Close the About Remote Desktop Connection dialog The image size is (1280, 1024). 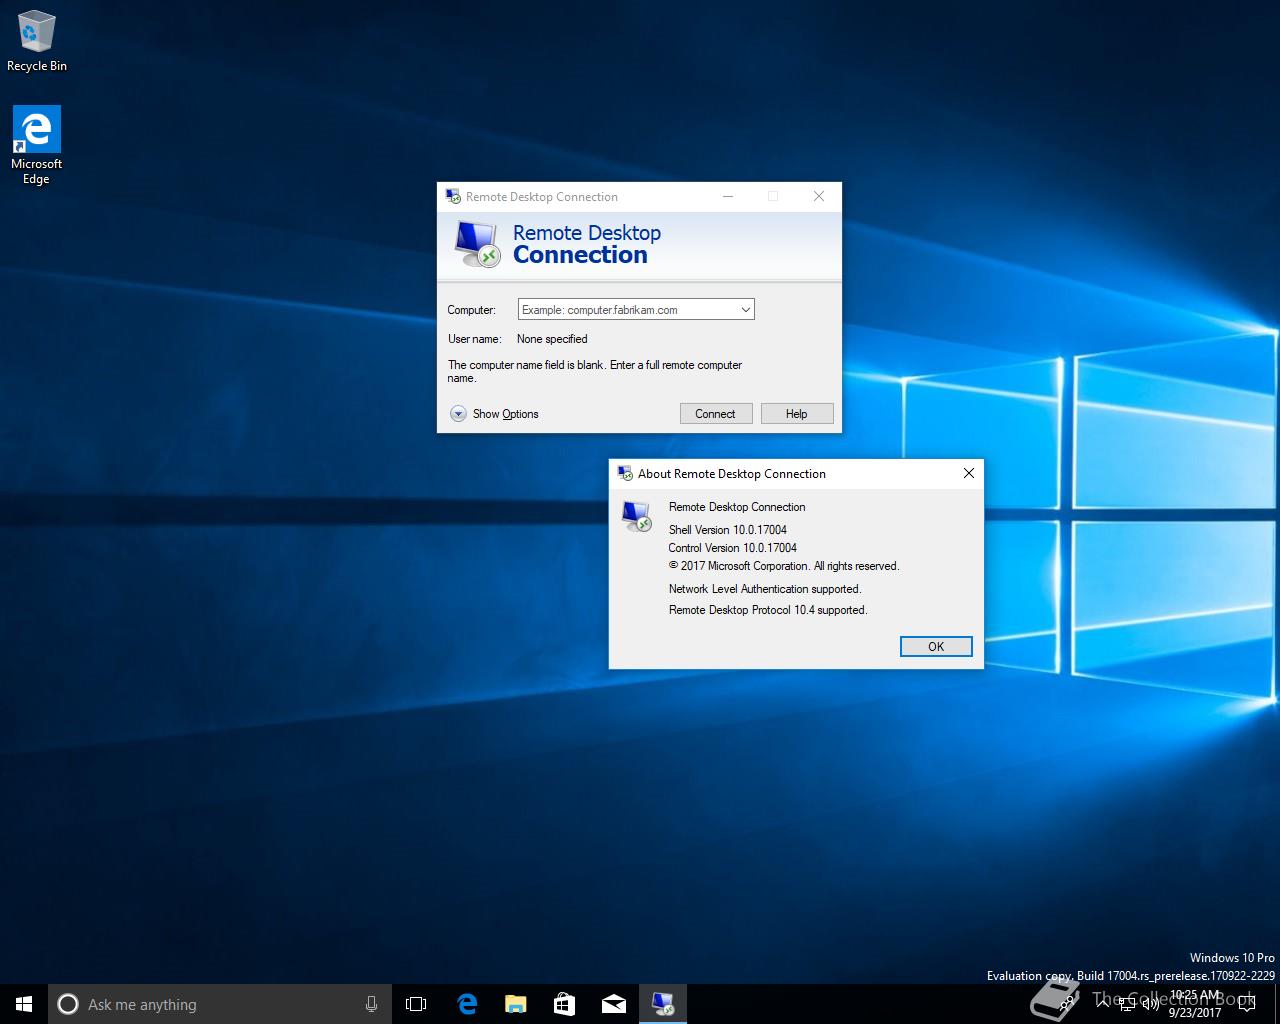tap(968, 473)
